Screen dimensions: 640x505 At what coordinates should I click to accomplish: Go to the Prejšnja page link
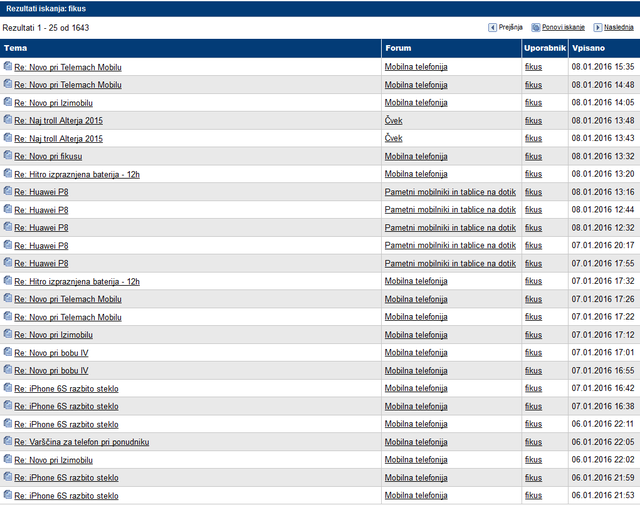pyautogui.click(x=510, y=27)
